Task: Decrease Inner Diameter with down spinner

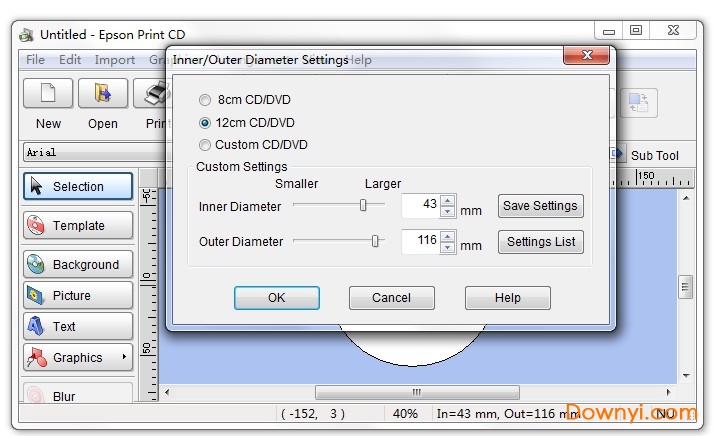Action: [x=448, y=211]
